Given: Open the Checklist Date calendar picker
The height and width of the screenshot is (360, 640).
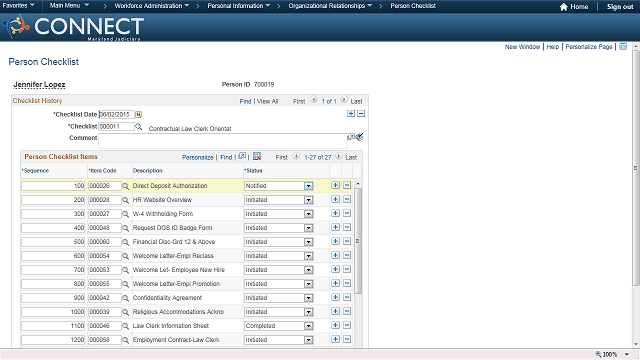Looking at the screenshot, I should click(138, 115).
